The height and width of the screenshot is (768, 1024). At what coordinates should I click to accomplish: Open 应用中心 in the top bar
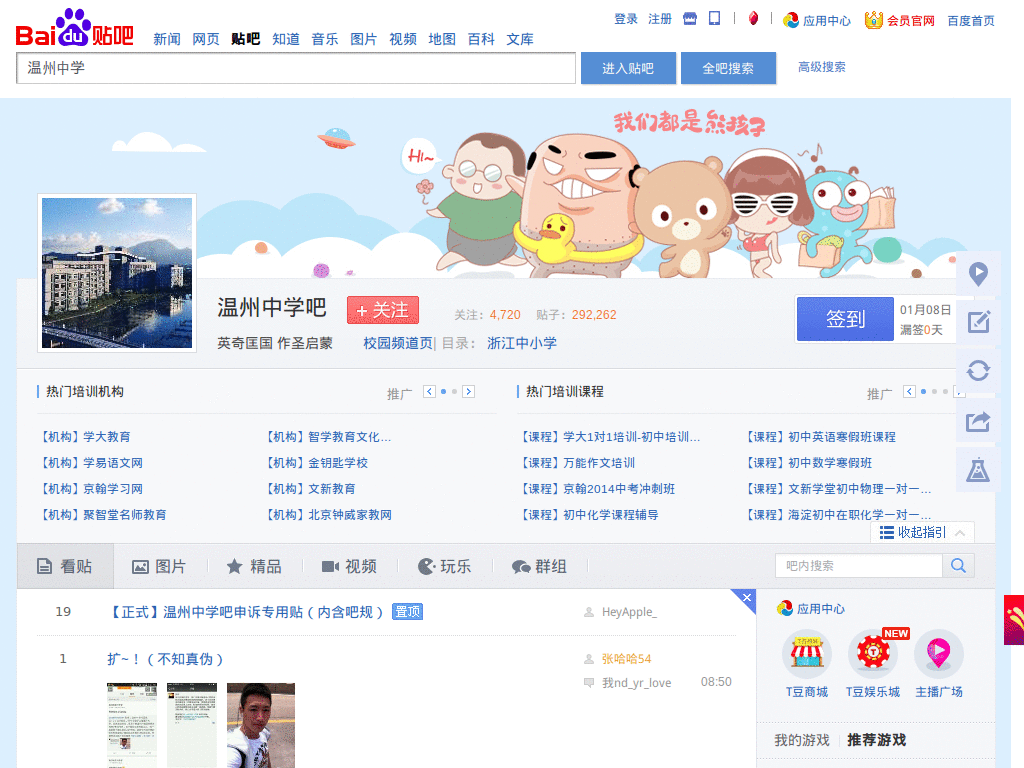pos(817,20)
